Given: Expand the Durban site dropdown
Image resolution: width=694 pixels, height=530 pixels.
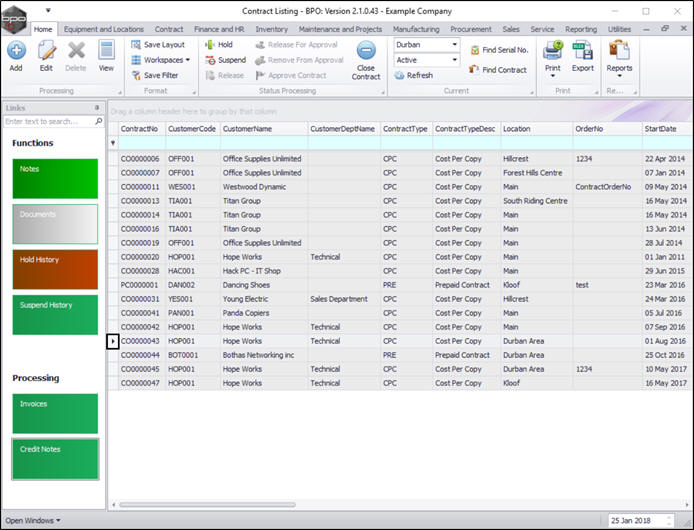Looking at the screenshot, I should (x=454, y=45).
